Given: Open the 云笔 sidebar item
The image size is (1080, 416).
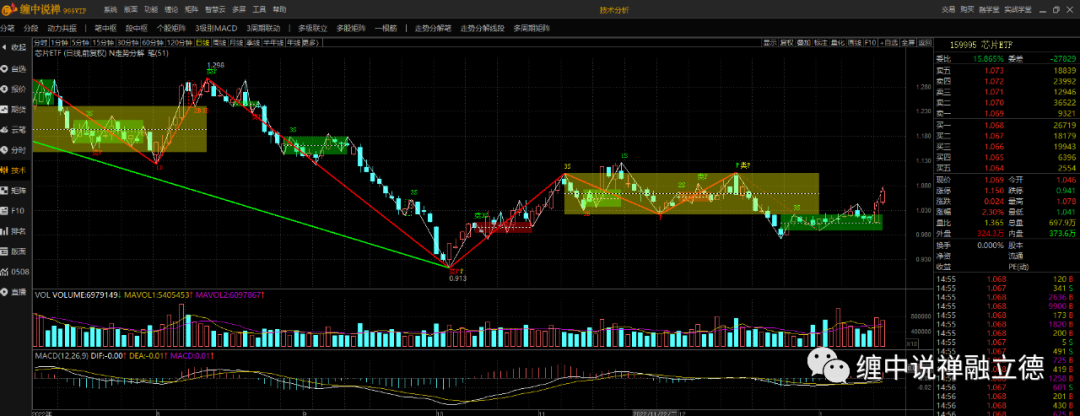Looking at the screenshot, I should coord(14,129).
